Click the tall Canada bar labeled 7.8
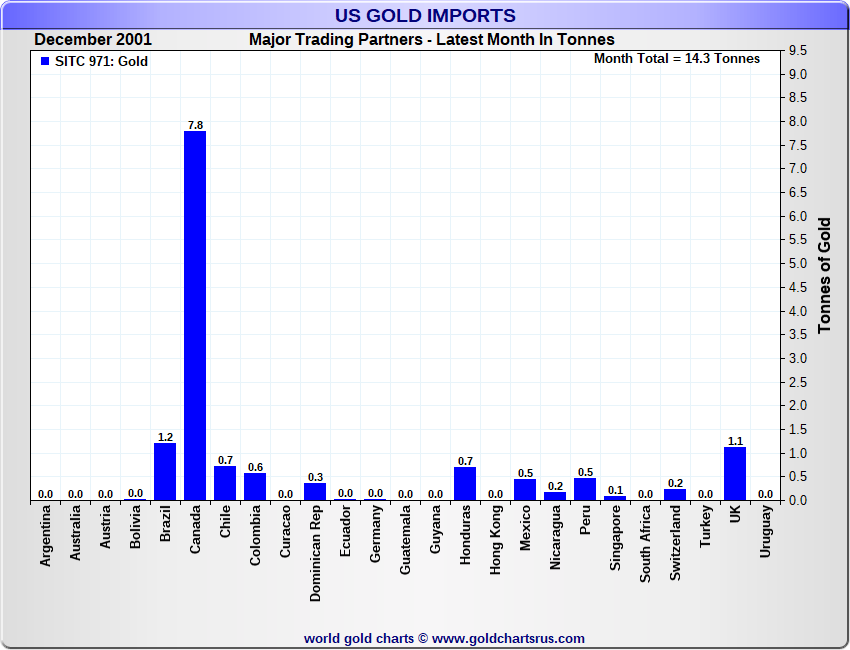 [195, 315]
